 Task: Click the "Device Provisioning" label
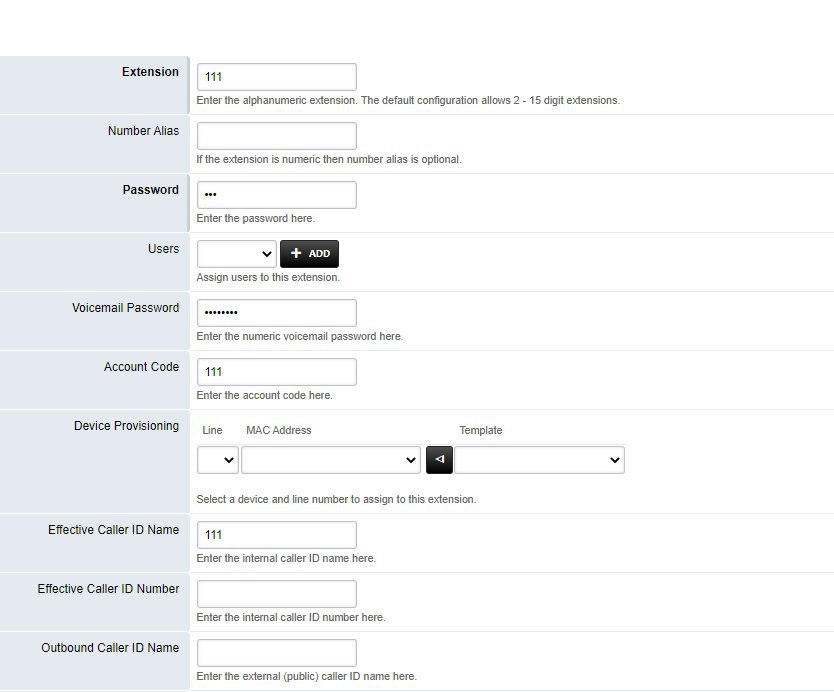coord(127,426)
